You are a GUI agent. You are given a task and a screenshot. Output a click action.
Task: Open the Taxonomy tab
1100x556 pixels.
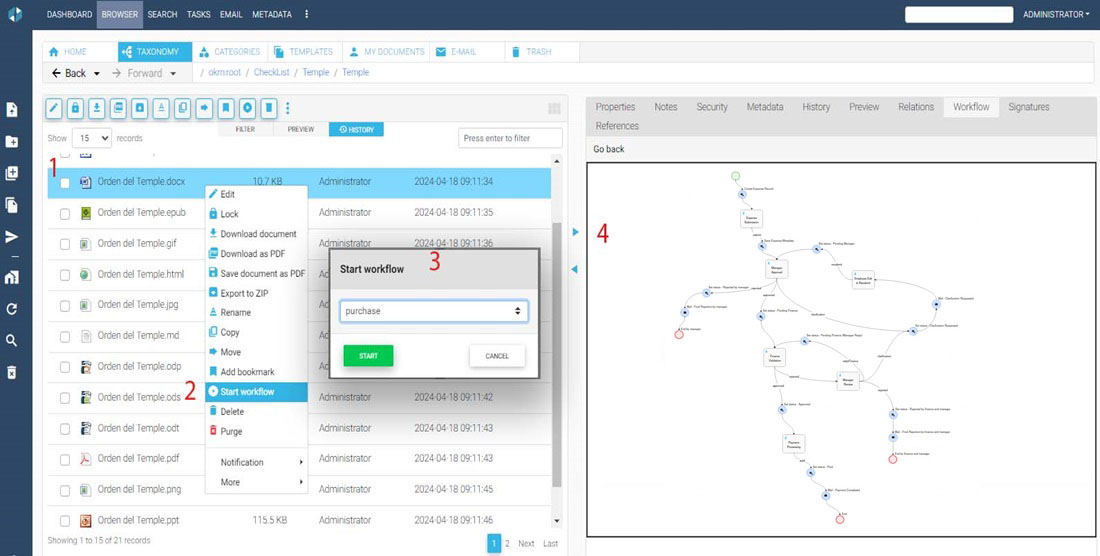coord(154,52)
